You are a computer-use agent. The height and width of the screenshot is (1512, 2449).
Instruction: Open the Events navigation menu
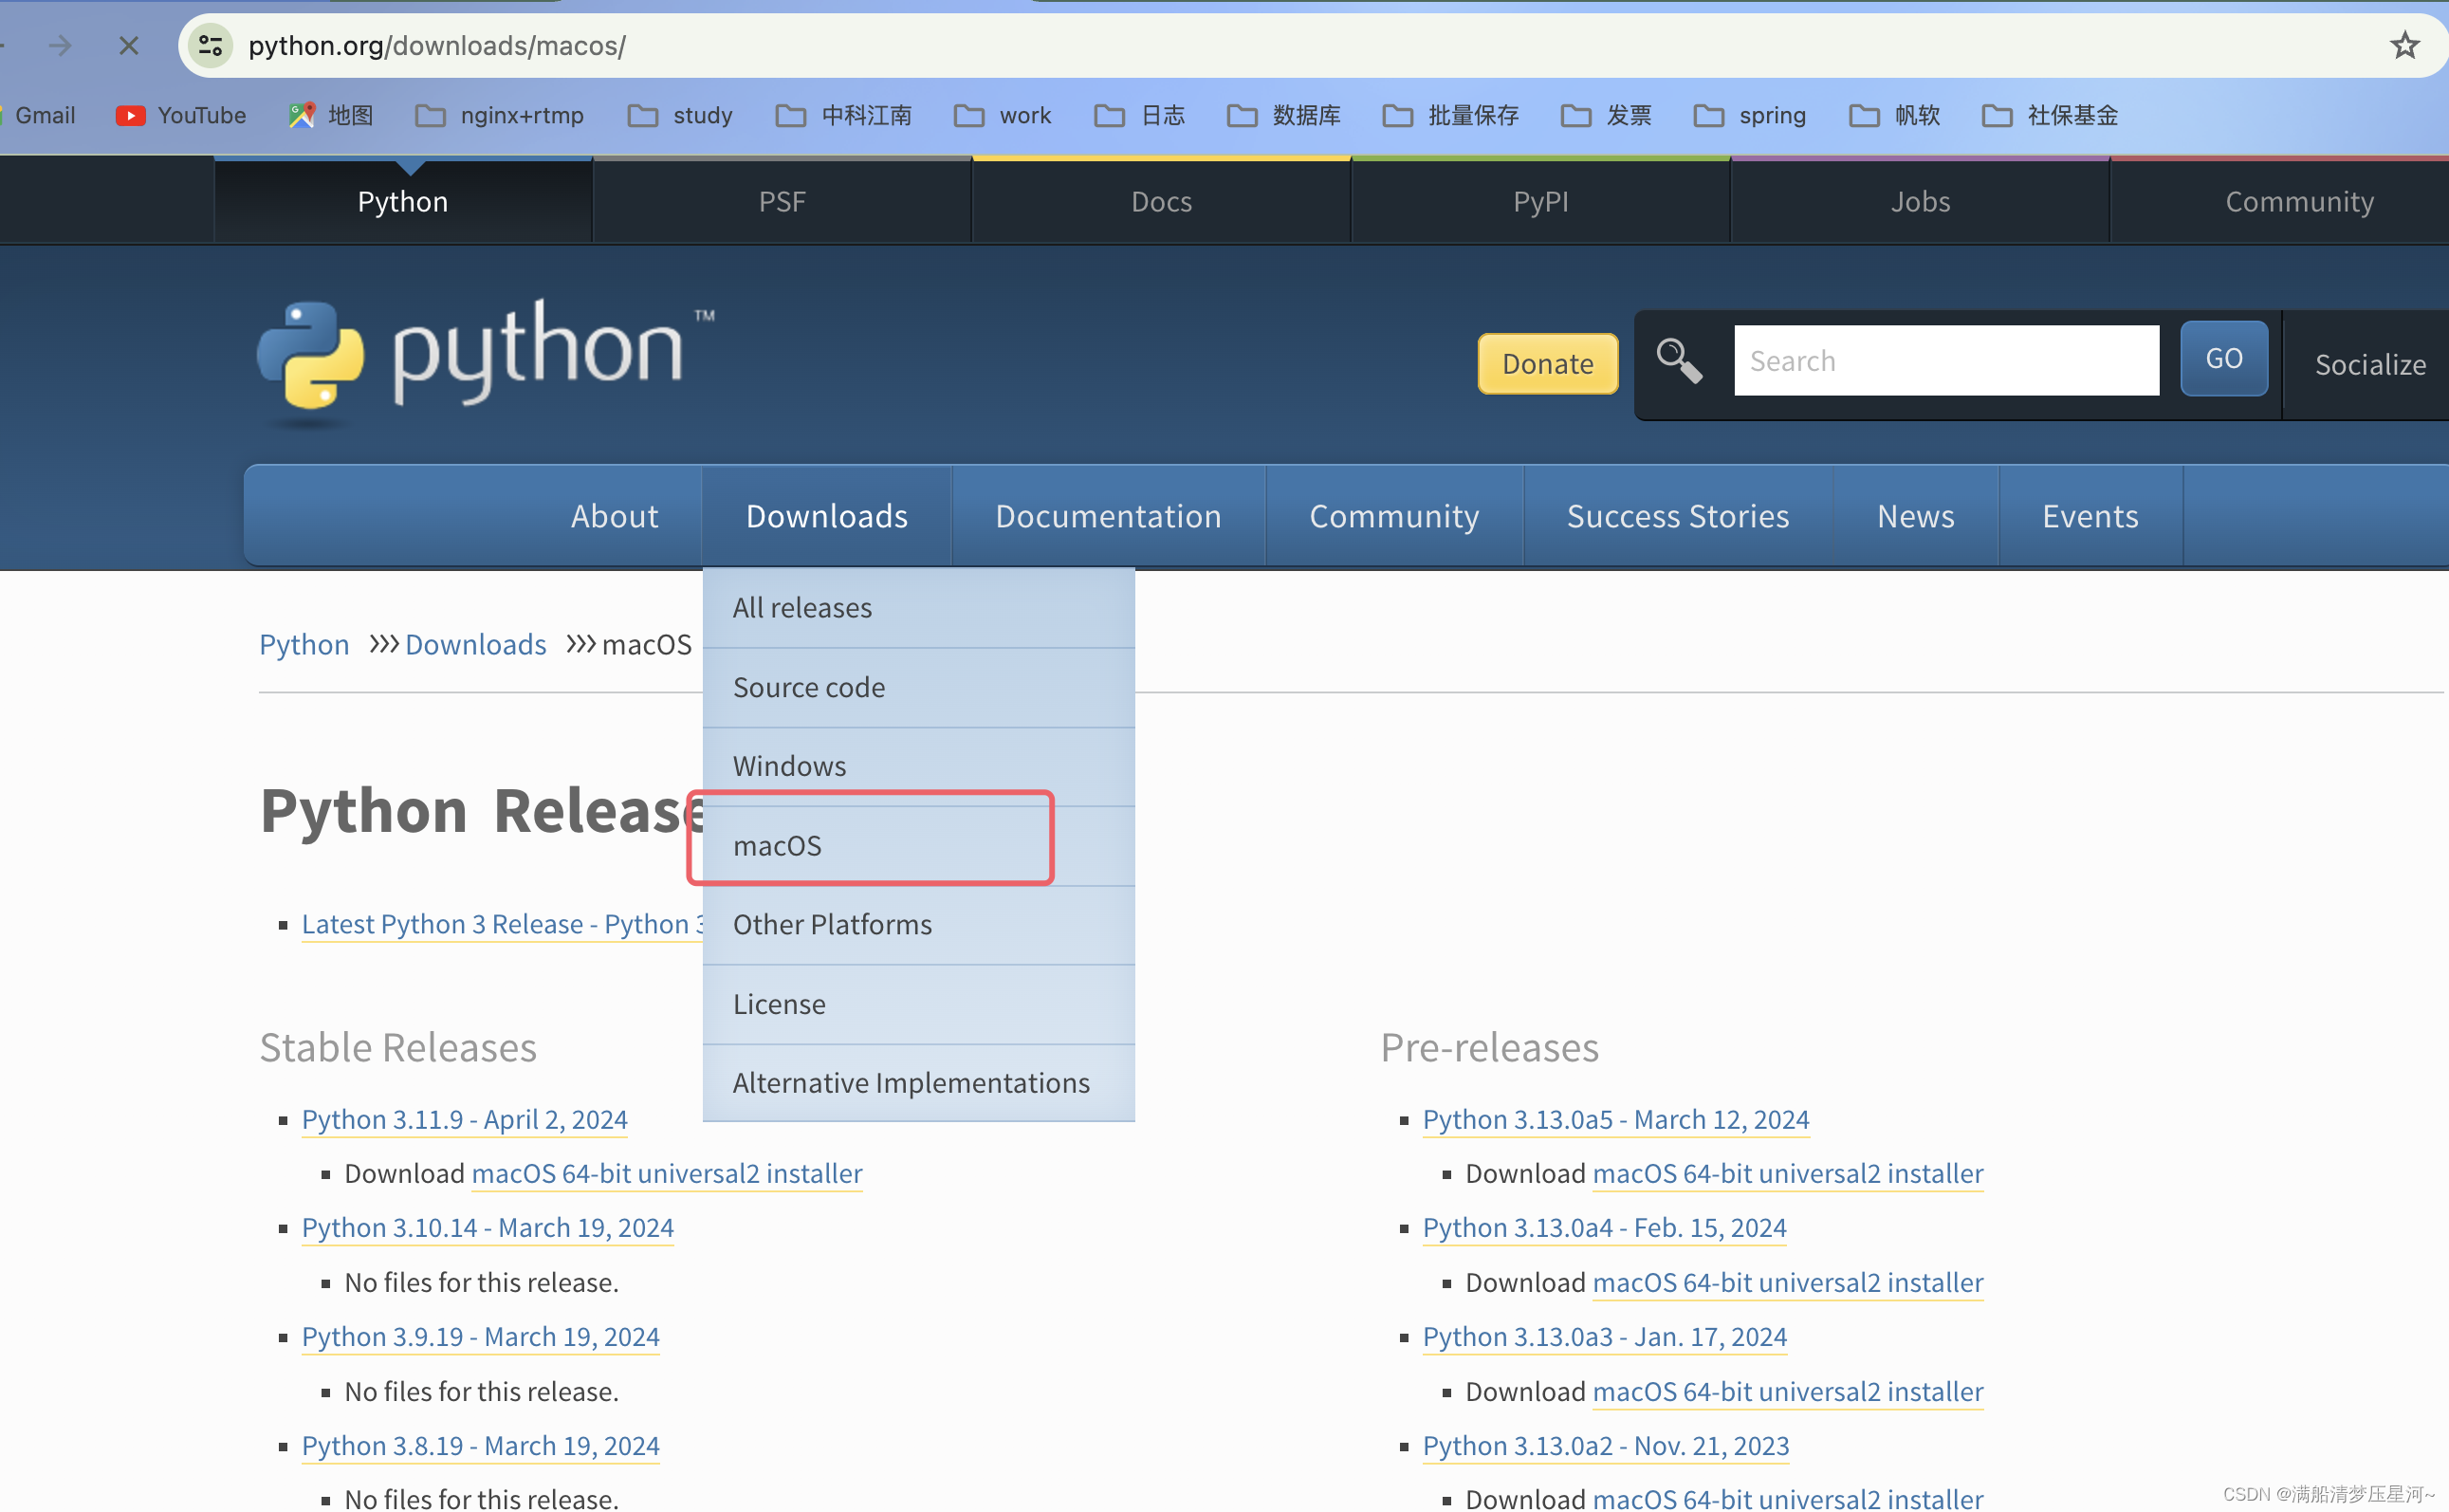click(2090, 516)
